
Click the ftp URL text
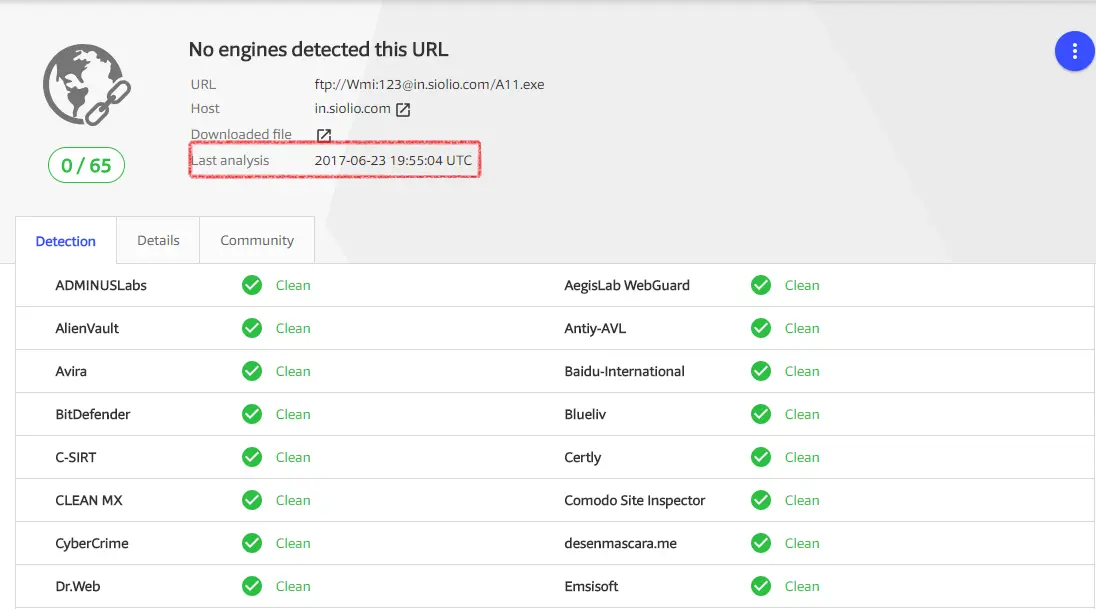[x=429, y=85]
